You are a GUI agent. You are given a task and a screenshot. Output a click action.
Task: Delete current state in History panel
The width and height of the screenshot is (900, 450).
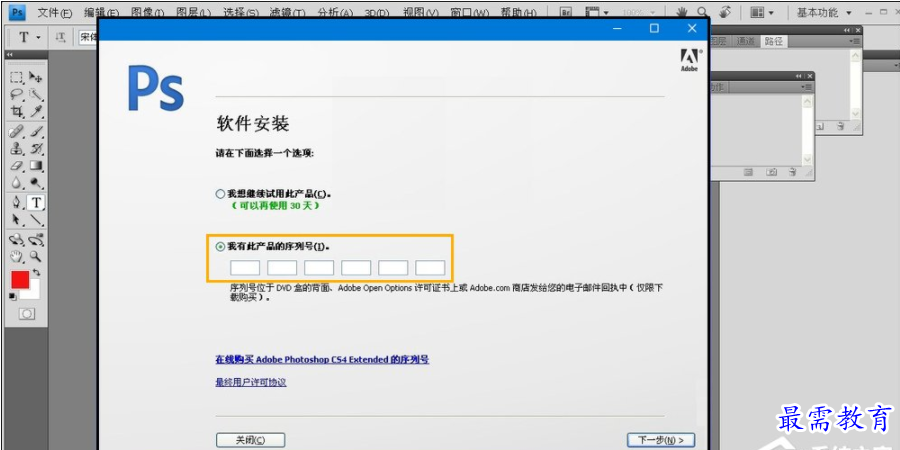(x=793, y=172)
